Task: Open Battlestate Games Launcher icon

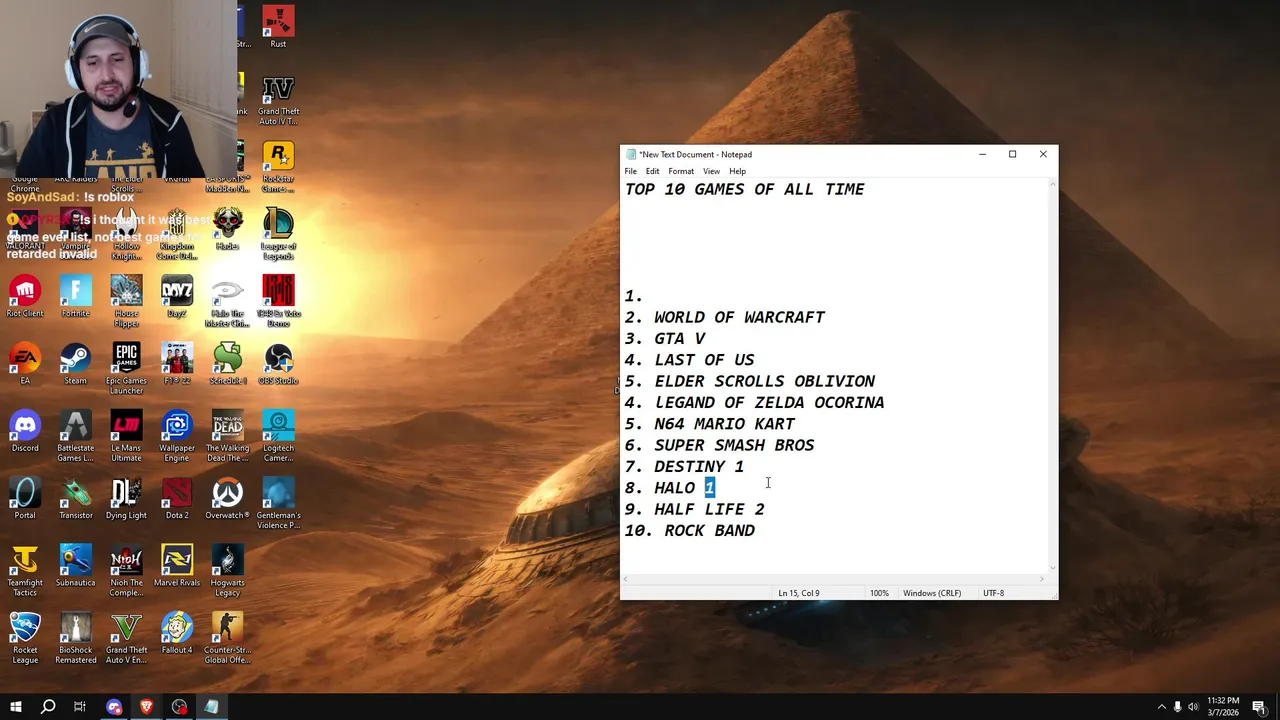Action: 75,437
